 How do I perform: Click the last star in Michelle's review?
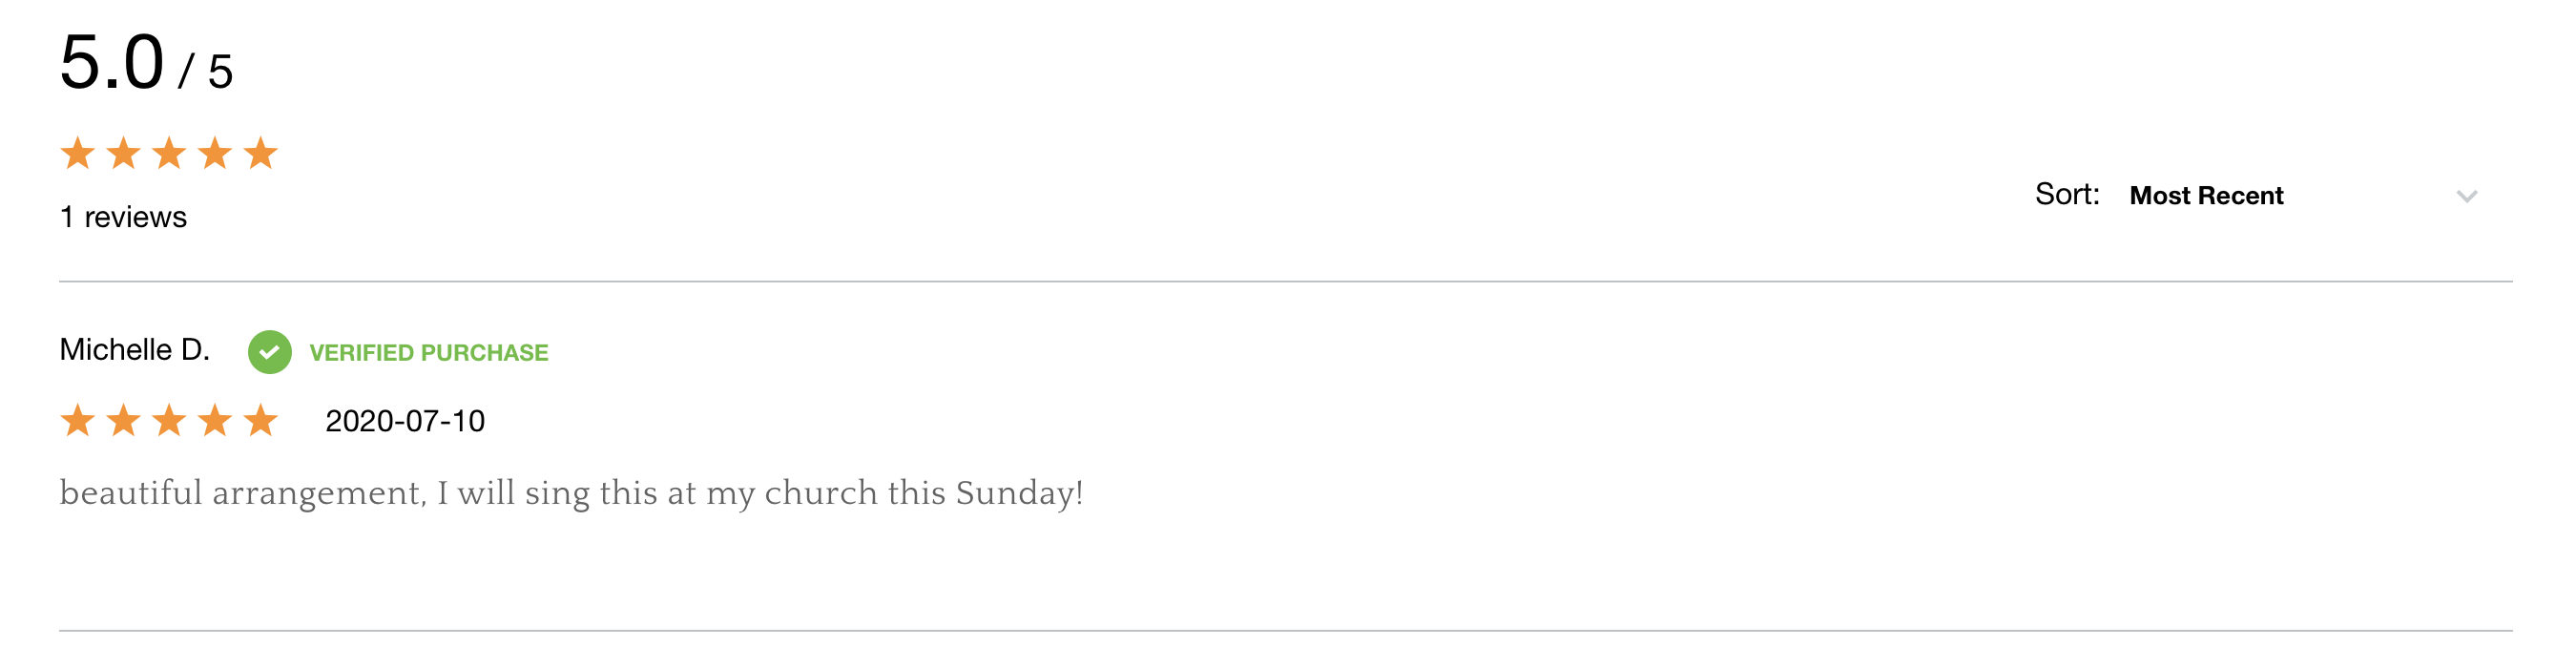click(x=261, y=420)
